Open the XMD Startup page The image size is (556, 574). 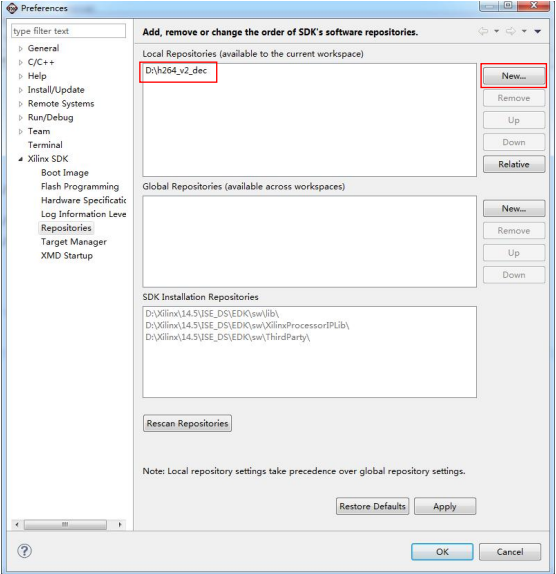67,256
